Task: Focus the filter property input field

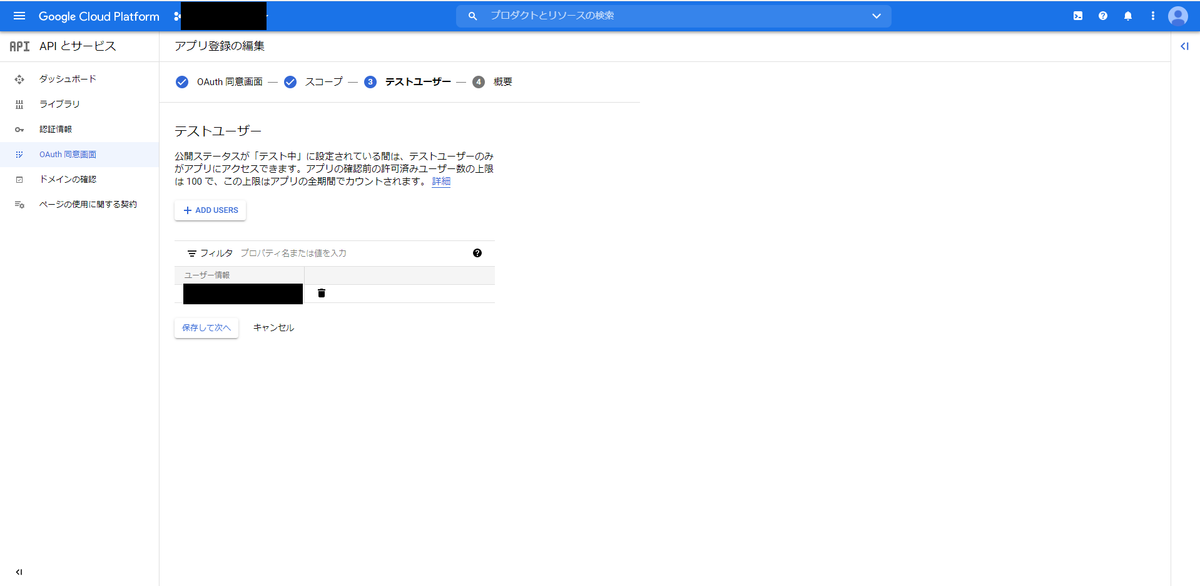Action: coord(352,254)
